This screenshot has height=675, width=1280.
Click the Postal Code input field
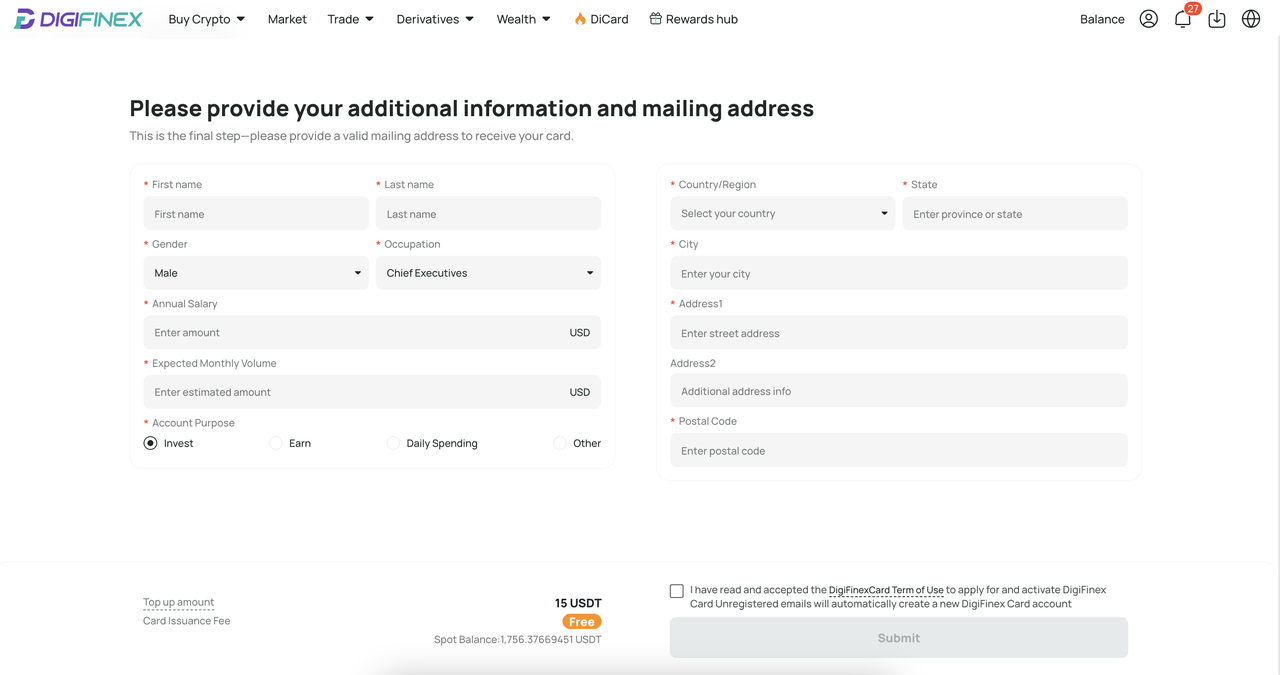899,450
